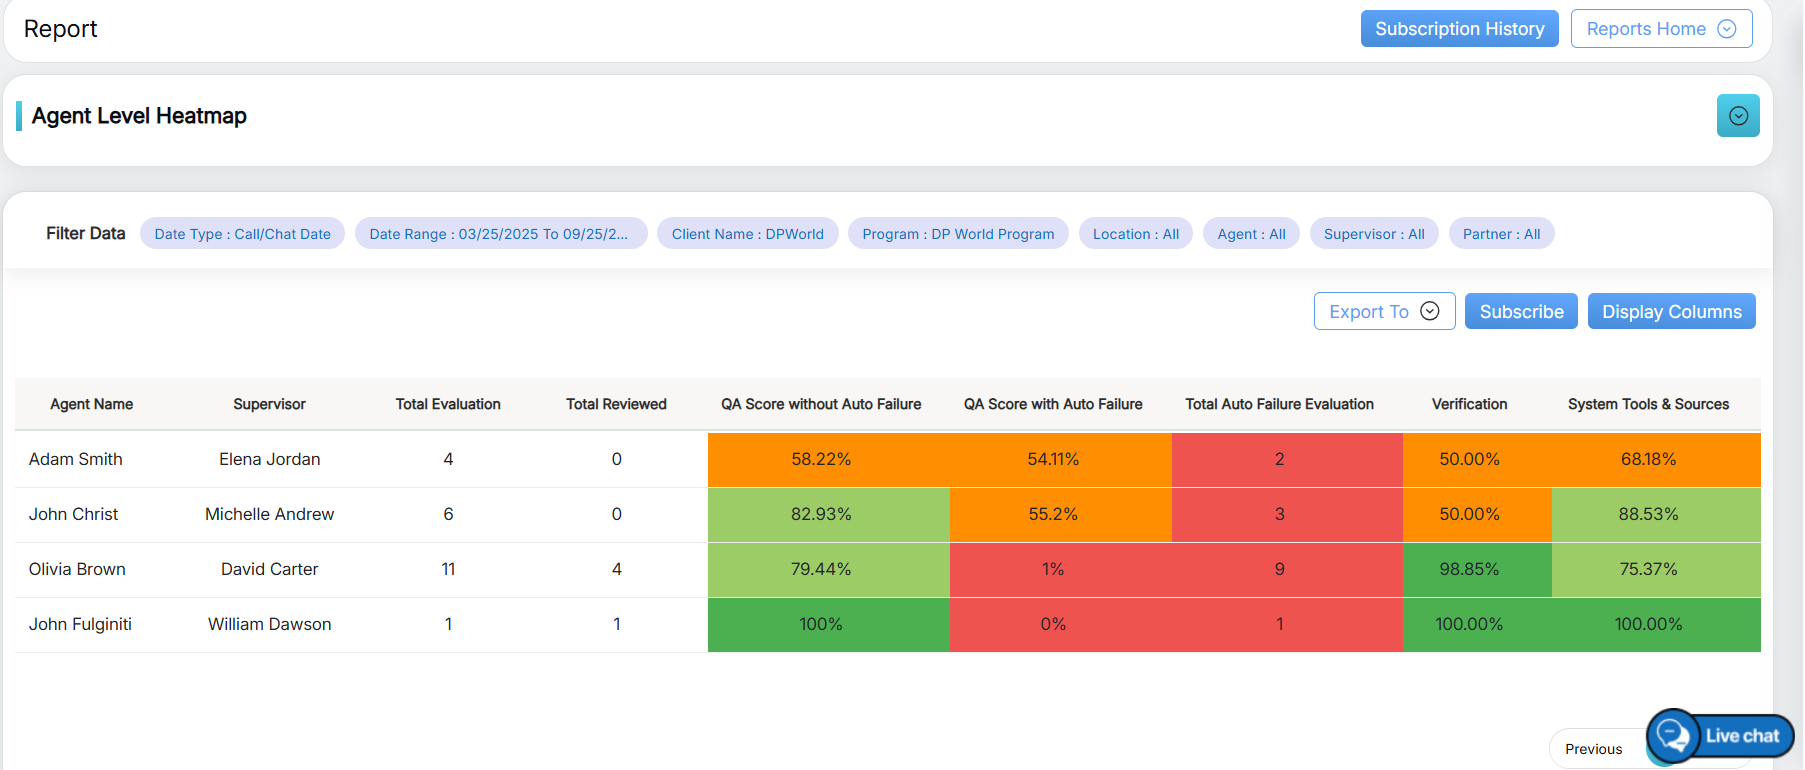This screenshot has height=770, width=1805.
Task: Click Olivia Brown's red 1% heatmap cell
Action: 1052,569
